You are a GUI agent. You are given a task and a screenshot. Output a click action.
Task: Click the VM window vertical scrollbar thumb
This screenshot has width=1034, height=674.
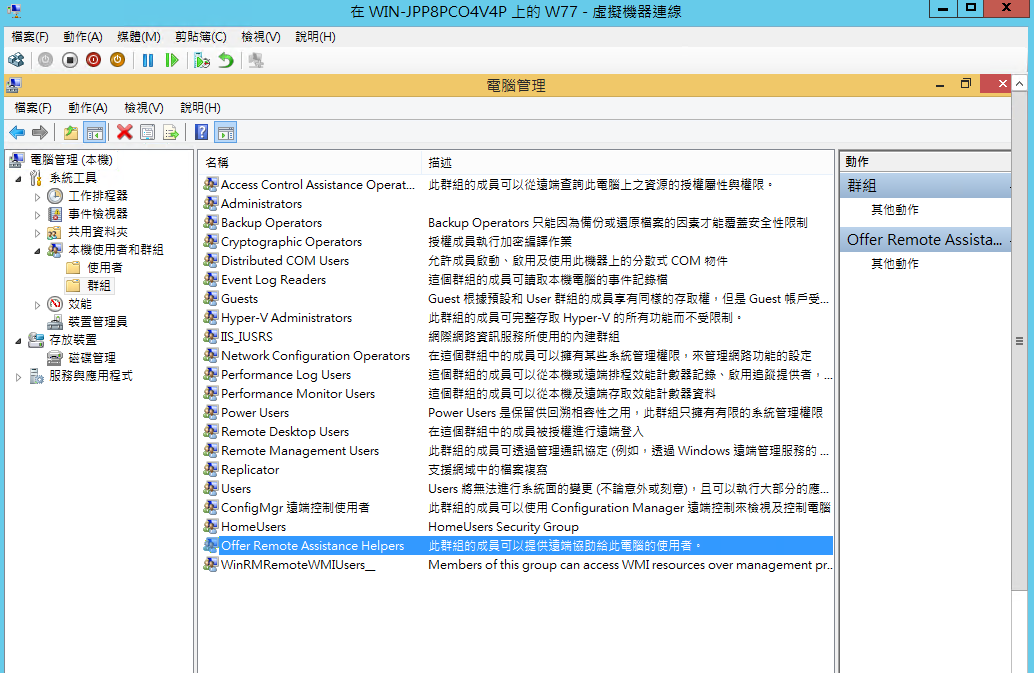click(x=1019, y=341)
